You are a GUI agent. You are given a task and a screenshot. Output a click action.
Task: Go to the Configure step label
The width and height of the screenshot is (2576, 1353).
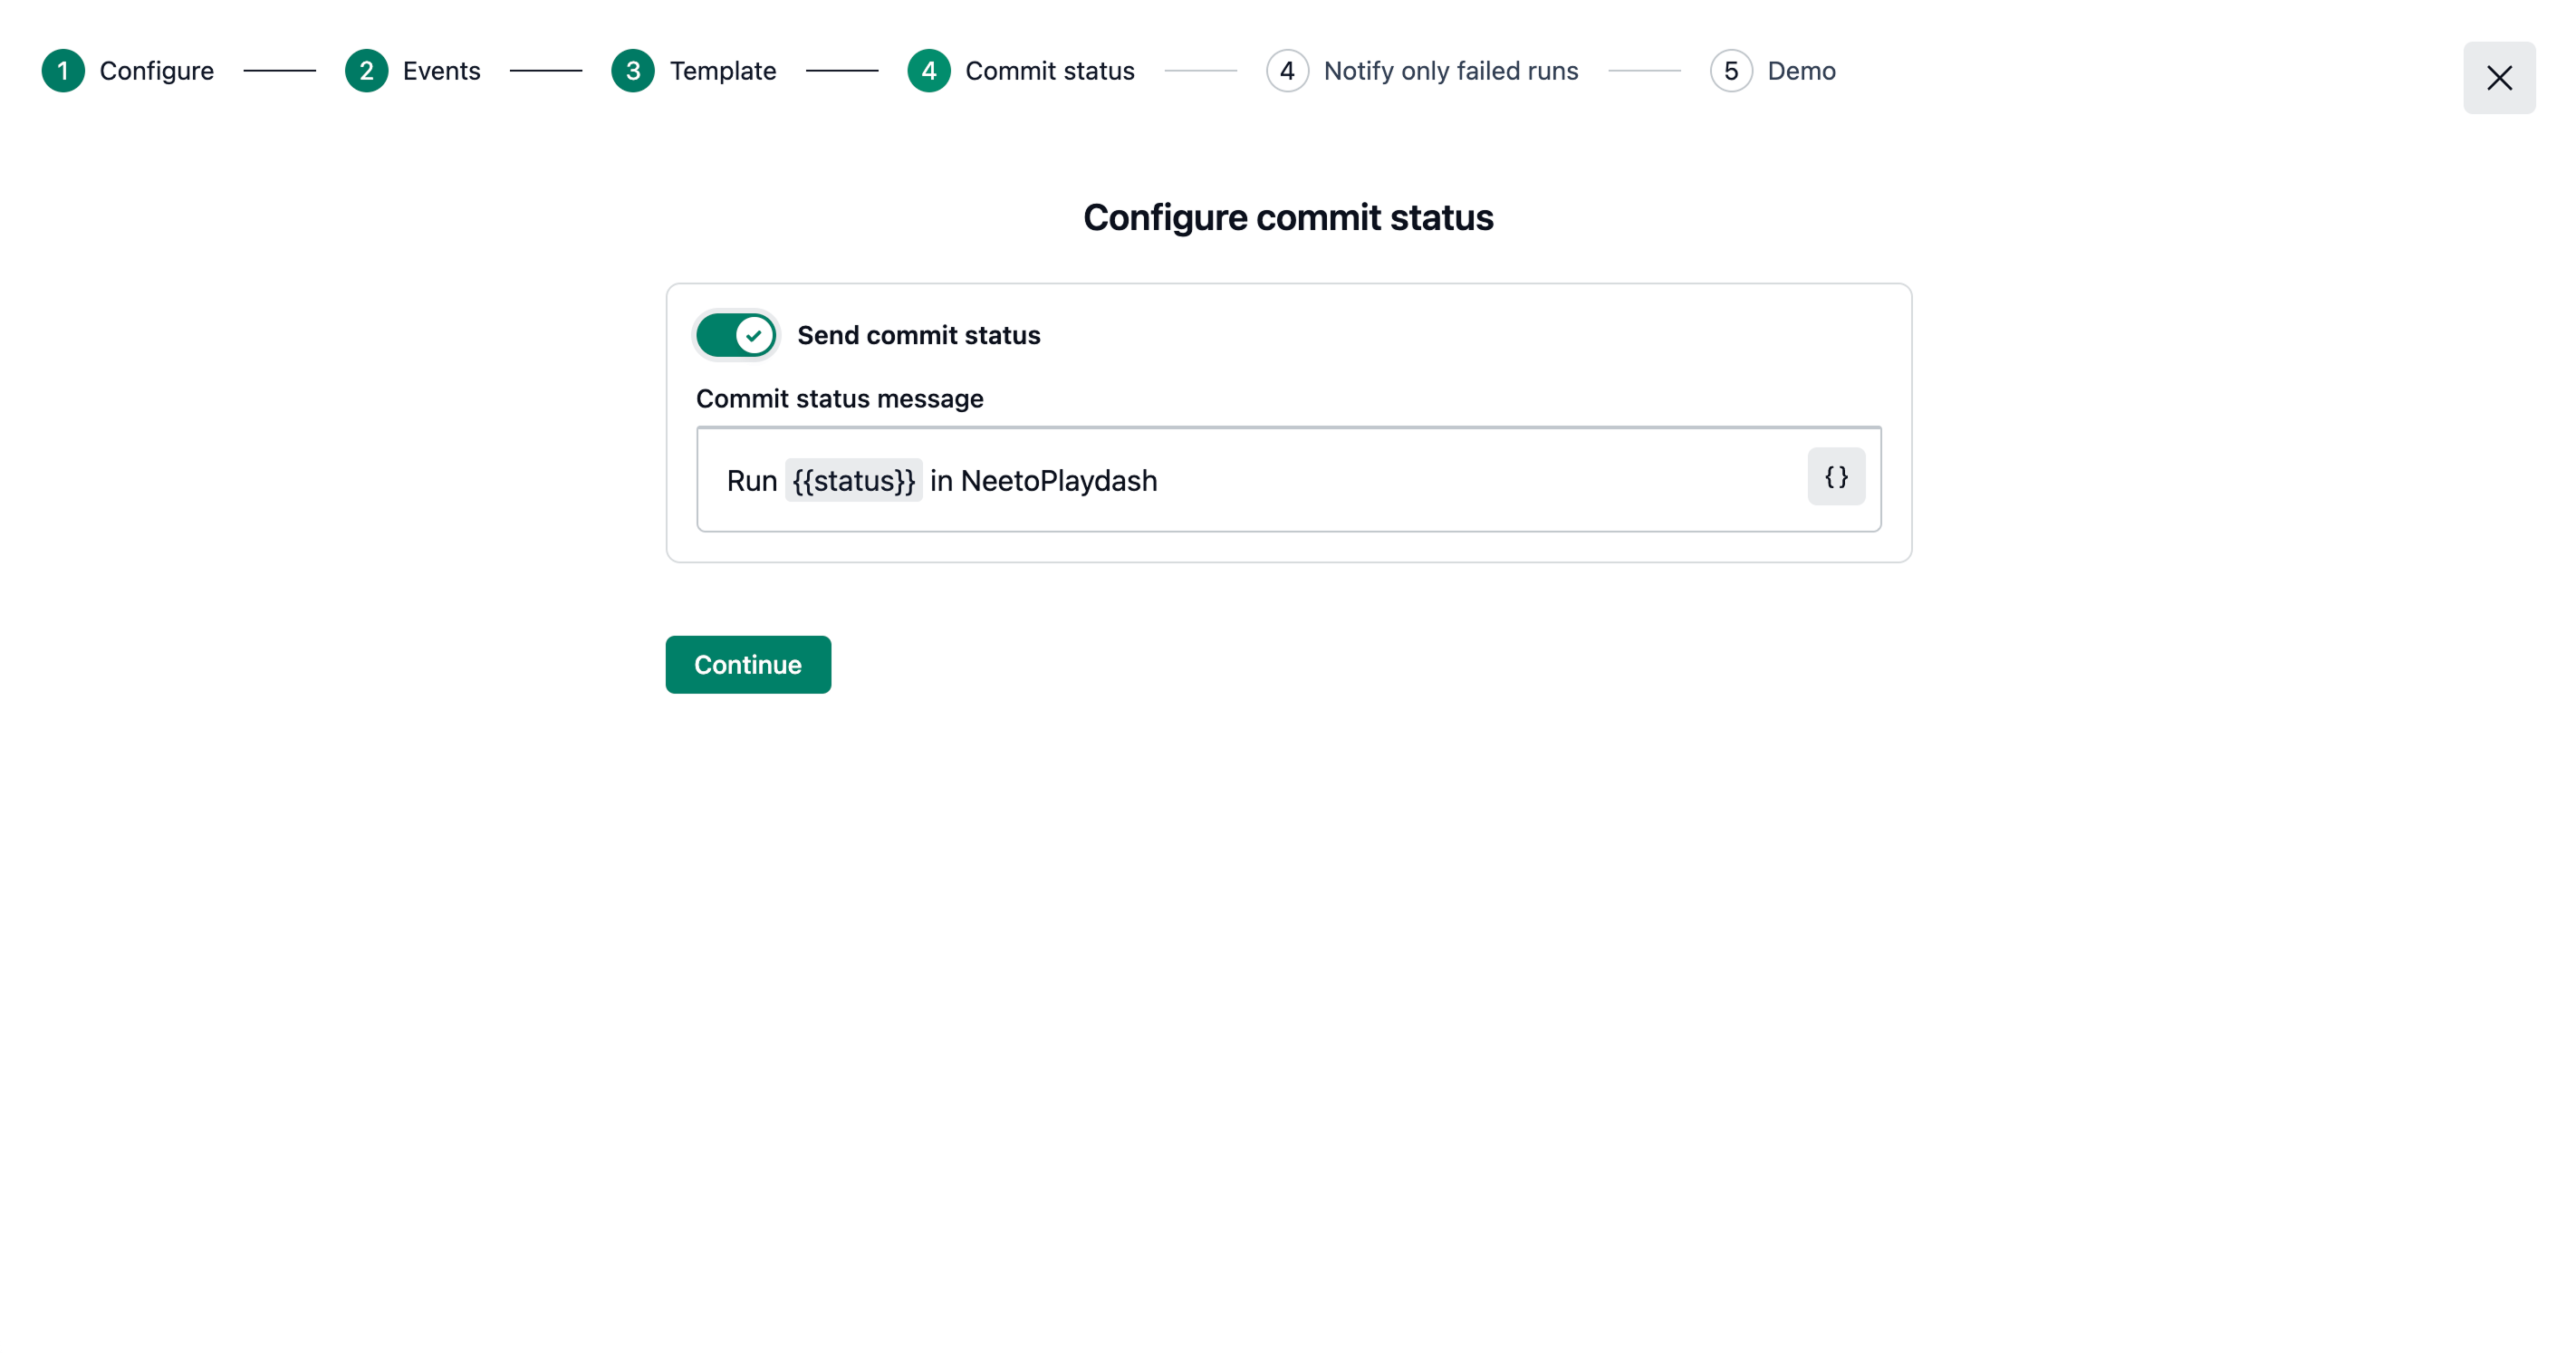(157, 71)
